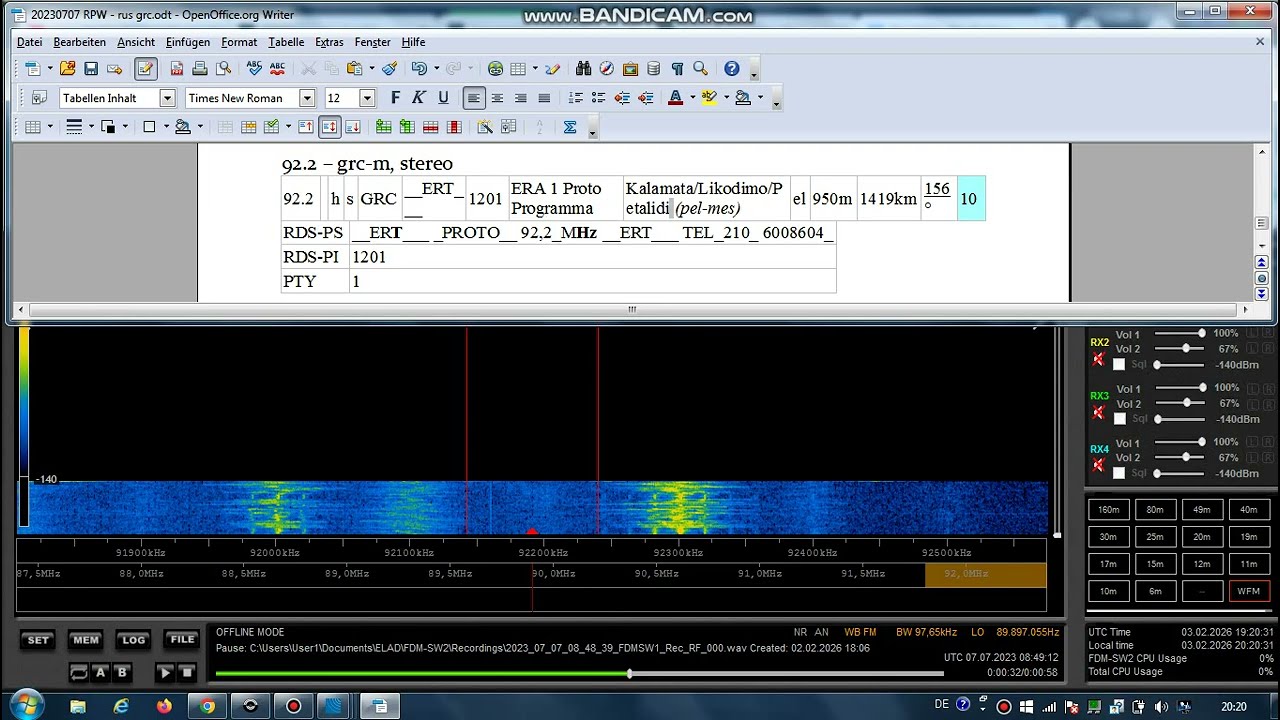The height and width of the screenshot is (720, 1280).
Task: Toggle Edit File mode icon
Action: click(x=146, y=69)
